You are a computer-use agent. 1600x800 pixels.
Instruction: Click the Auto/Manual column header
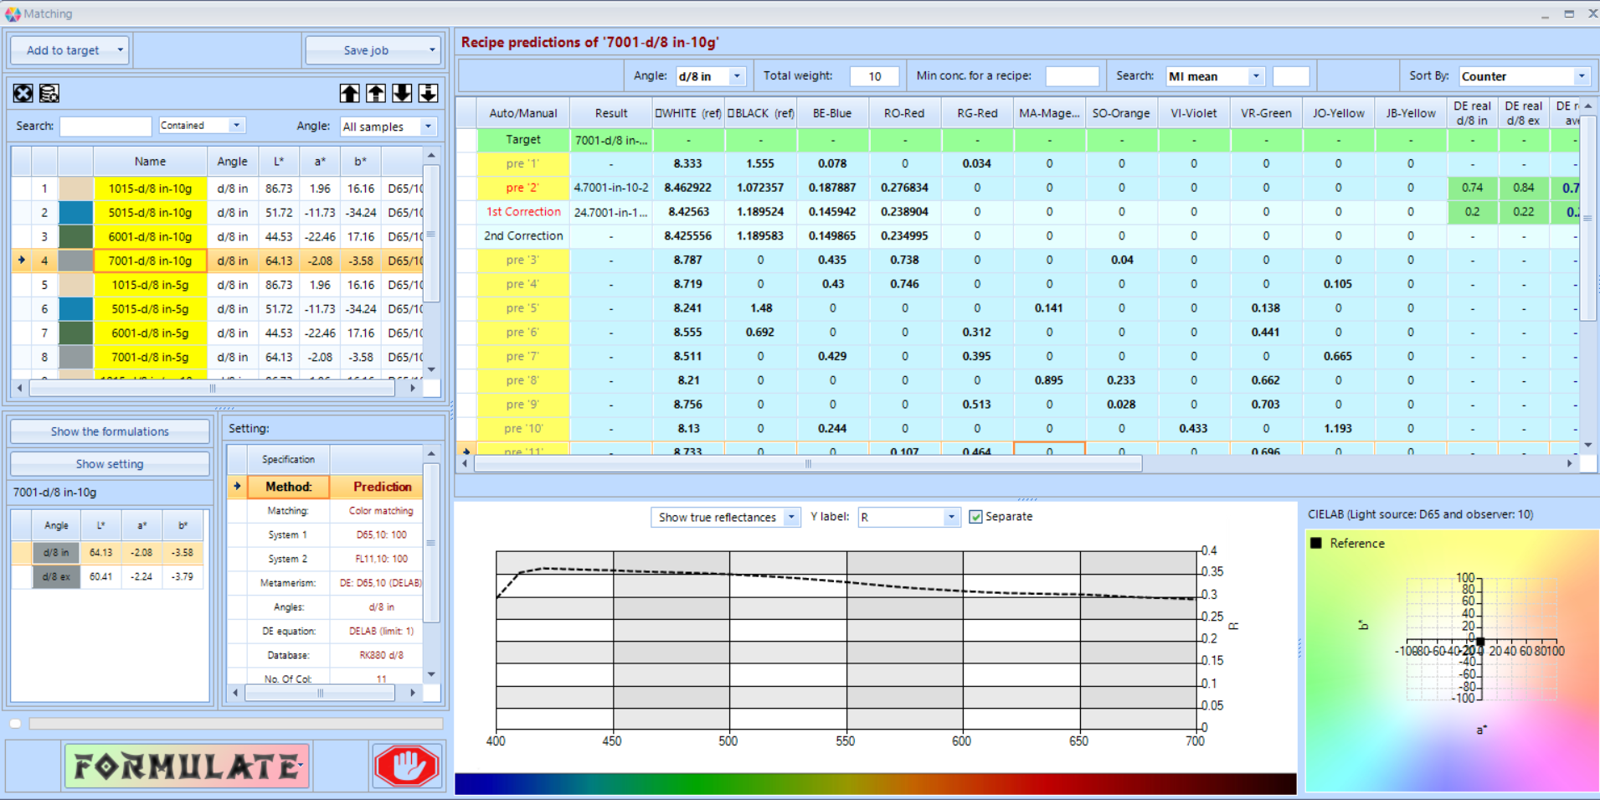pos(523,113)
